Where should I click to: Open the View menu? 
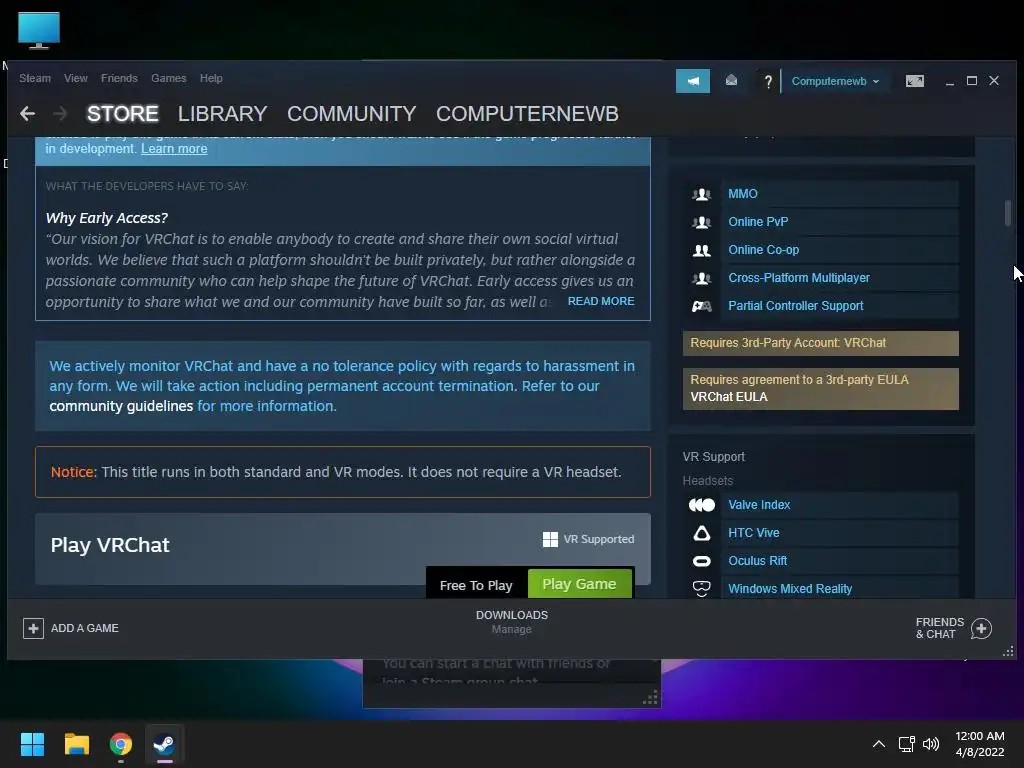[76, 78]
